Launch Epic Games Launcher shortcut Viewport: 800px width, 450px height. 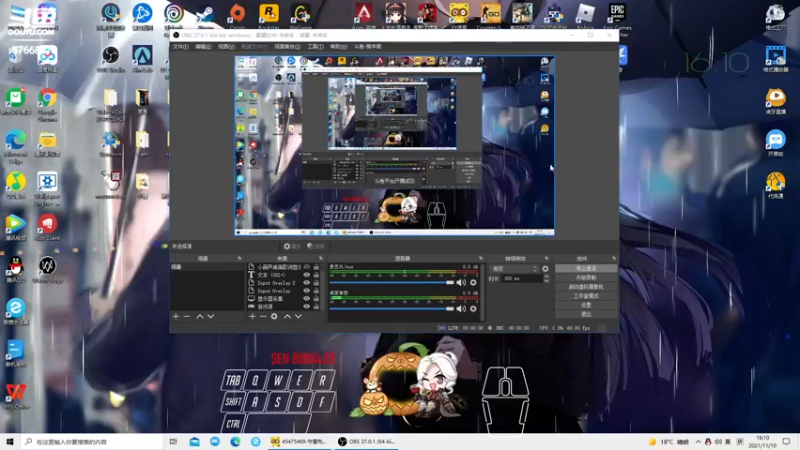click(x=617, y=18)
